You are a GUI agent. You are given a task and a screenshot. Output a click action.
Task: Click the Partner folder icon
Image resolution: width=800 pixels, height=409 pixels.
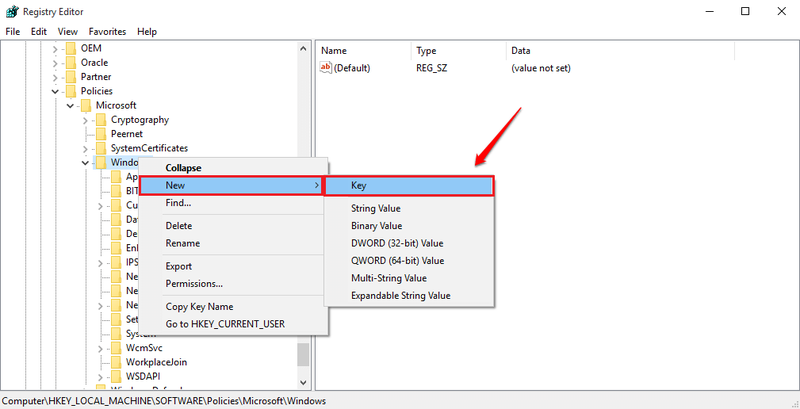coord(71,77)
